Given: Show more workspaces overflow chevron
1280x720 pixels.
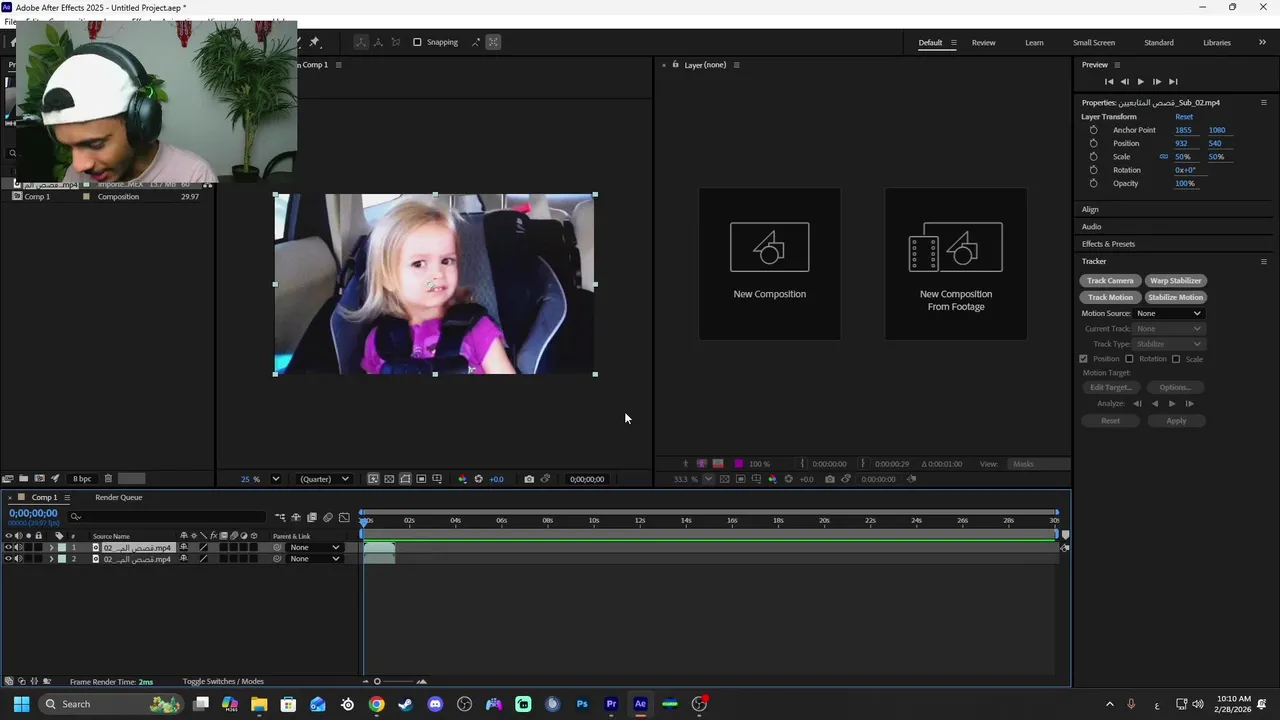Looking at the screenshot, I should [1262, 43].
